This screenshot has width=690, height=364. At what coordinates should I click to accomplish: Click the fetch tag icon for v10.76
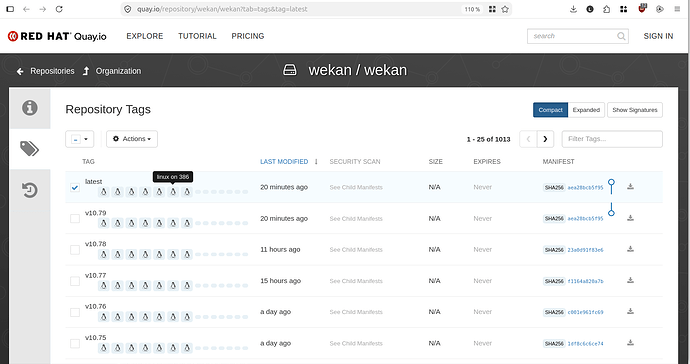pyautogui.click(x=630, y=312)
